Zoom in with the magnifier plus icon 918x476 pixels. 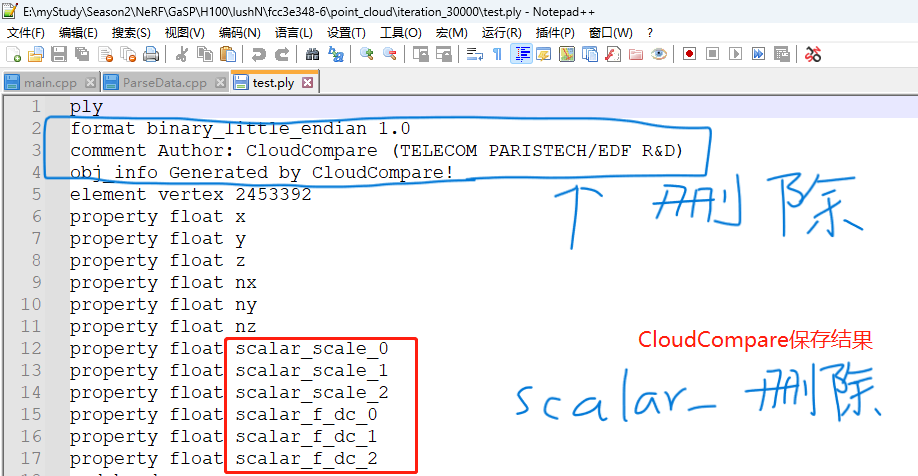[367, 54]
